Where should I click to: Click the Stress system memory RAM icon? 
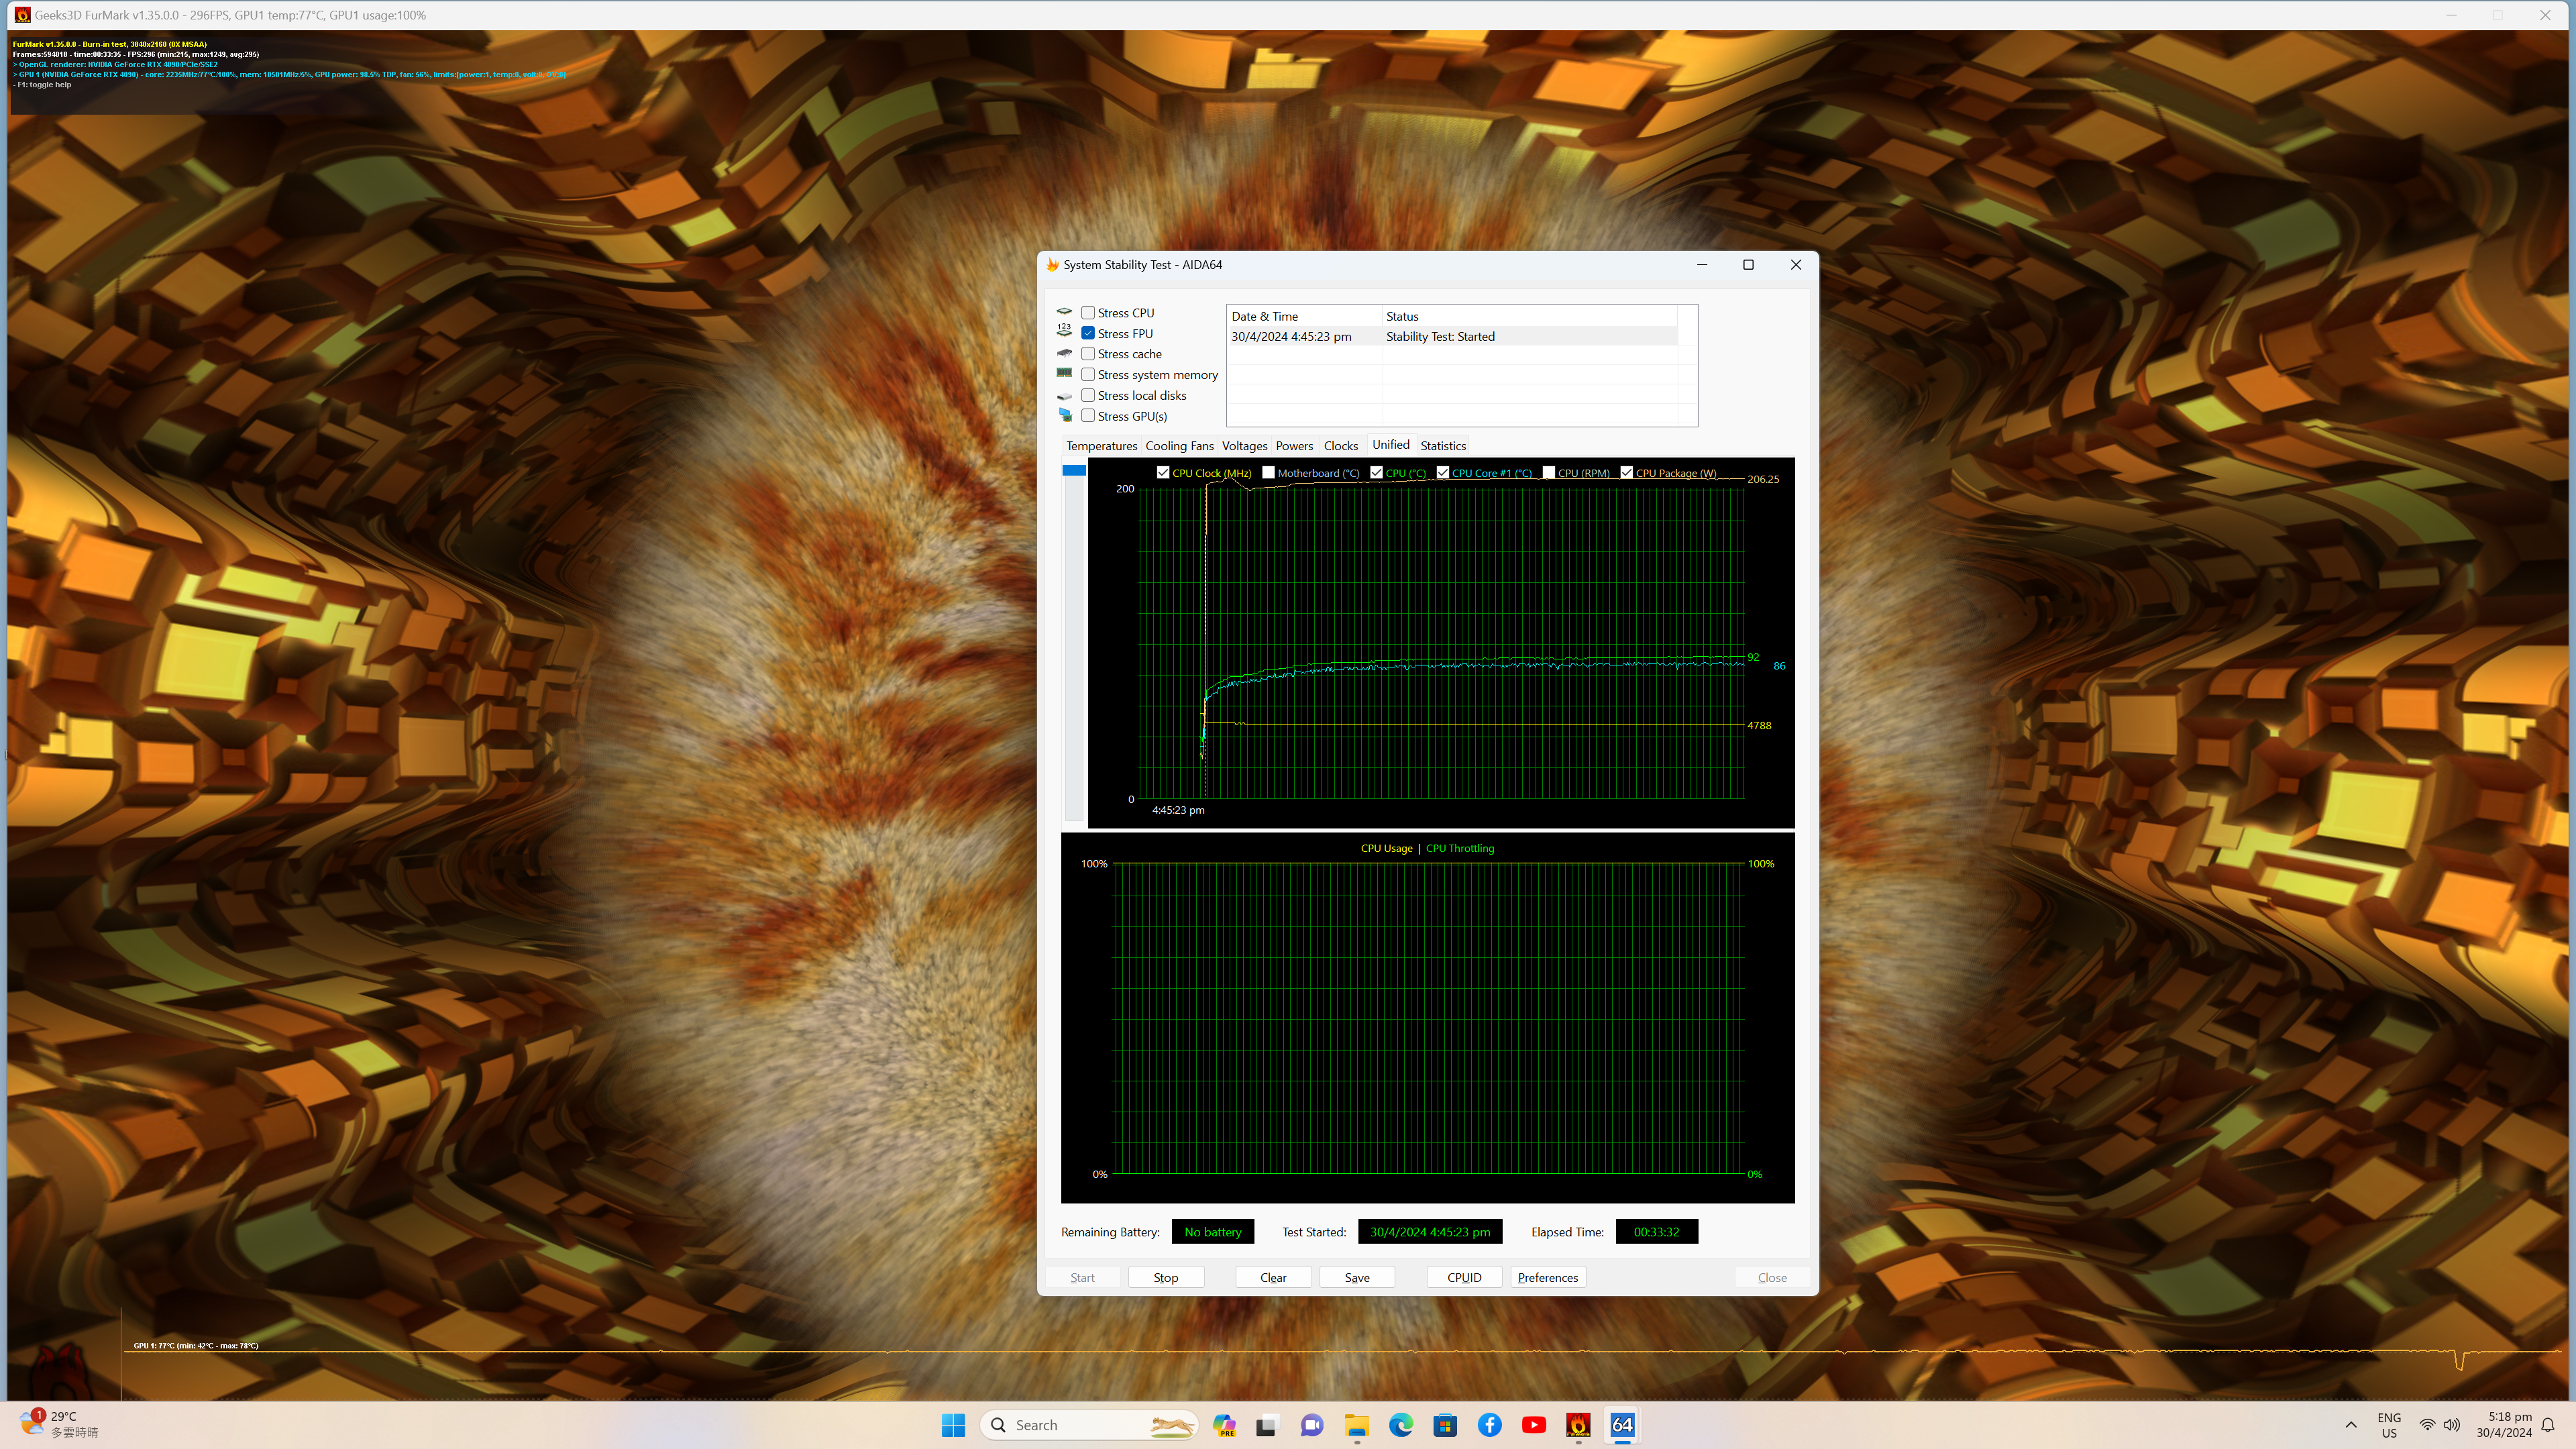[x=1064, y=373]
